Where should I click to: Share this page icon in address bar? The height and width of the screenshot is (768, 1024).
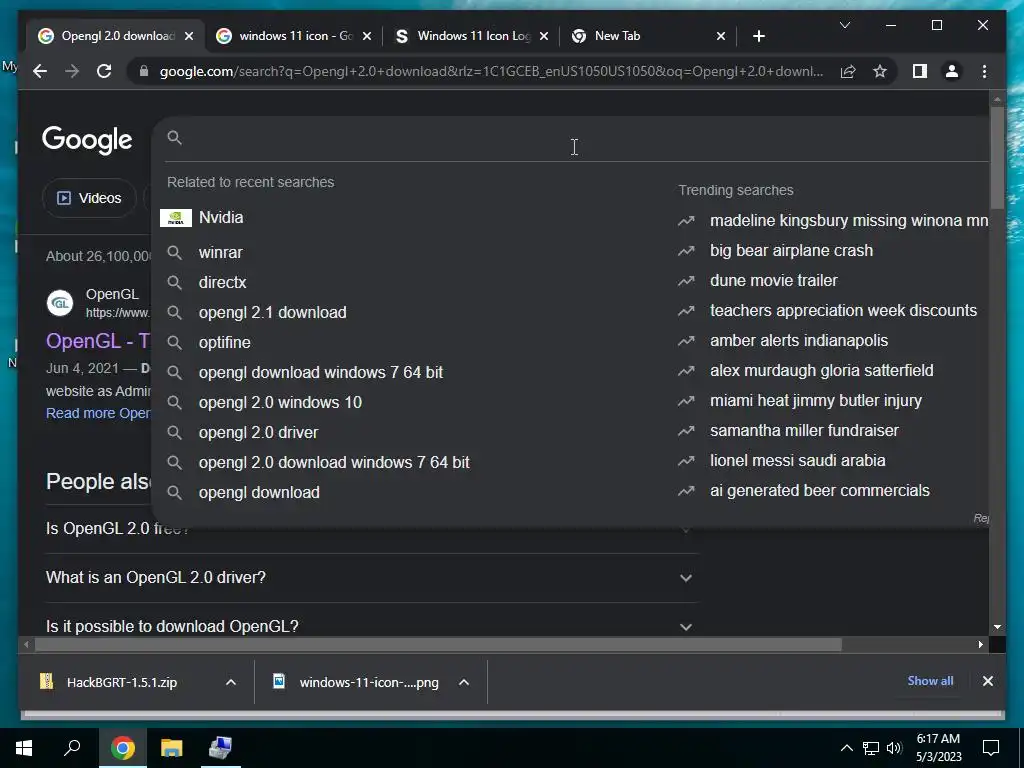848,71
